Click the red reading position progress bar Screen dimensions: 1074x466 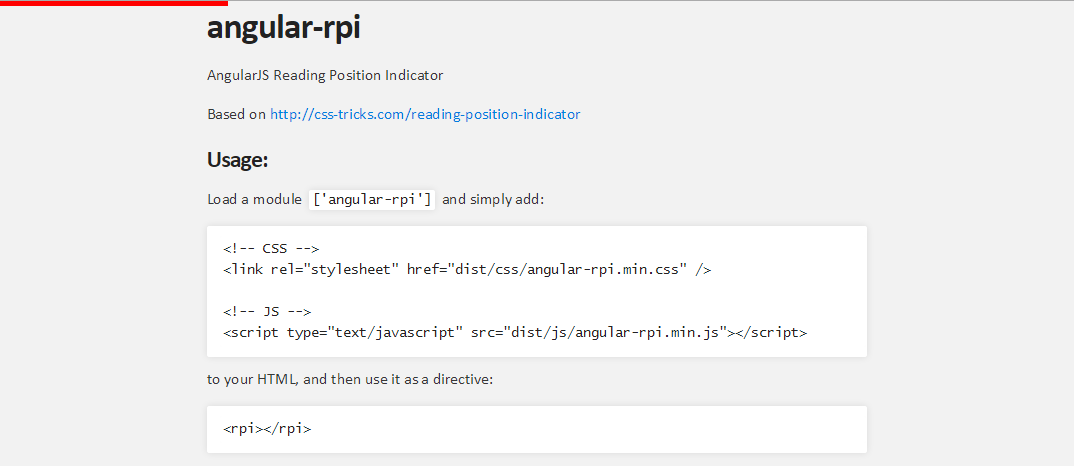pos(114,3)
